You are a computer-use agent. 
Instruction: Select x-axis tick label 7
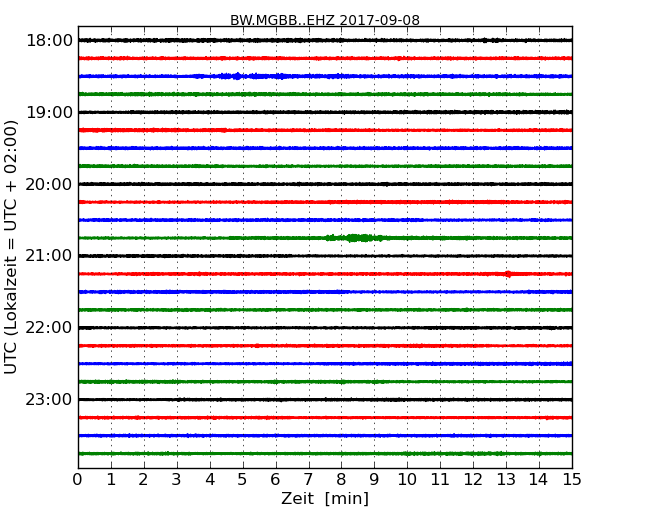[x=308, y=479]
